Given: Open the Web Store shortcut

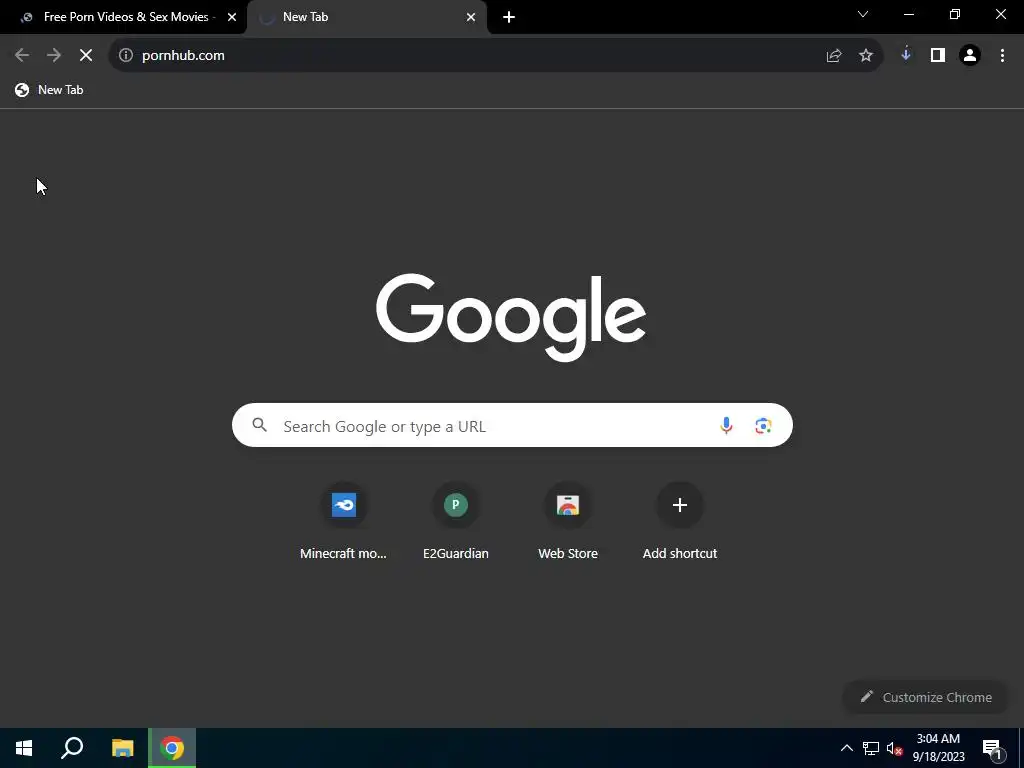Looking at the screenshot, I should [568, 522].
